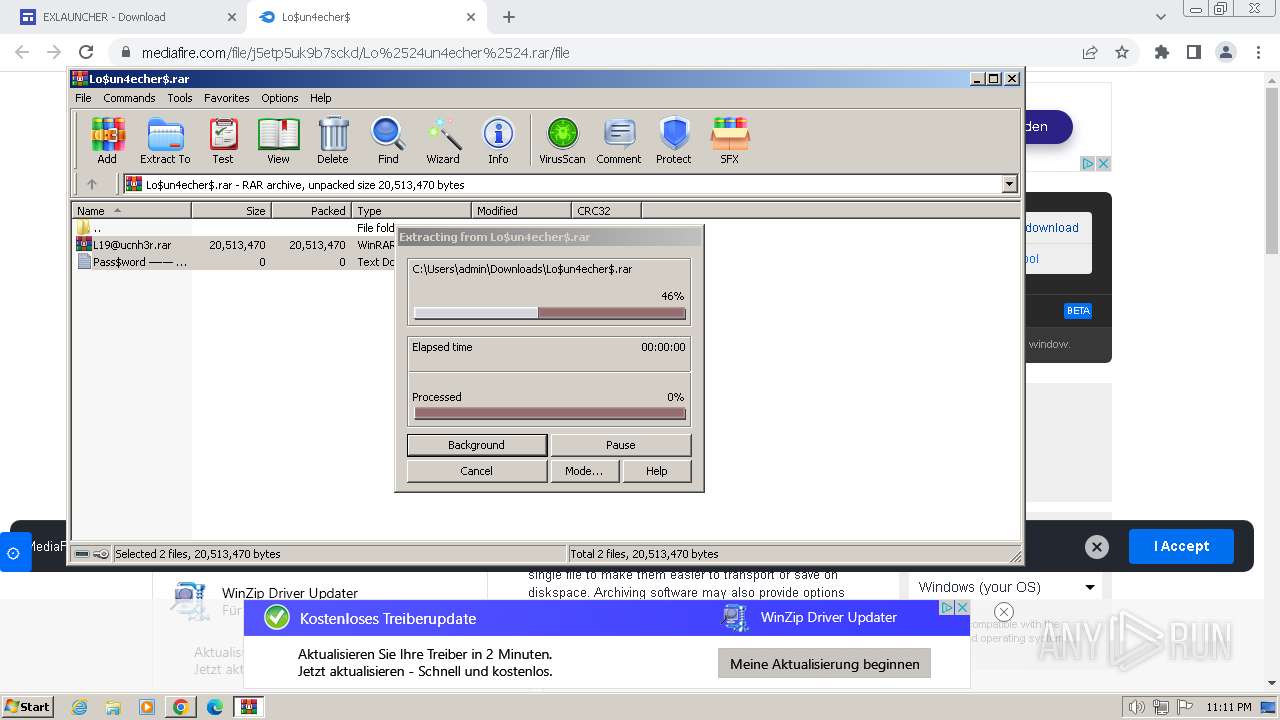
Task: Click the Start button
Action: coord(28,707)
